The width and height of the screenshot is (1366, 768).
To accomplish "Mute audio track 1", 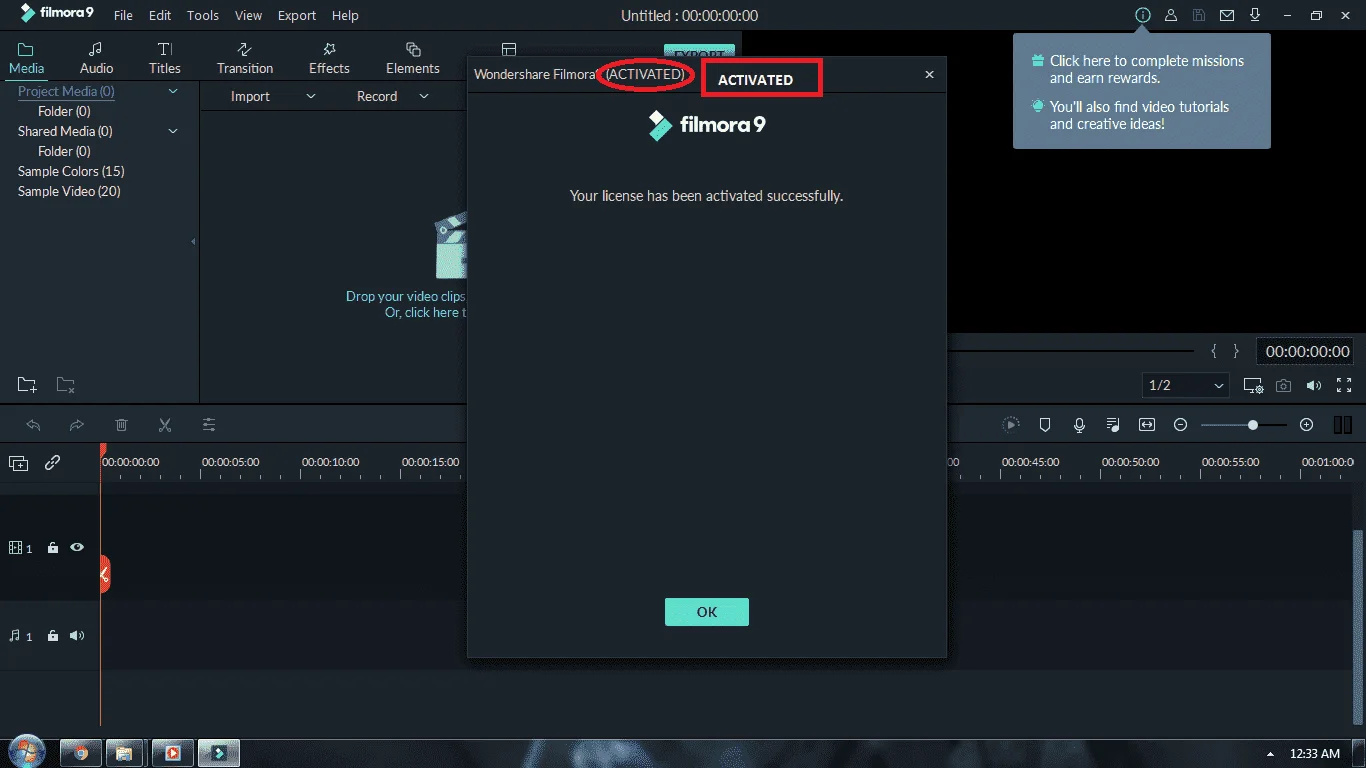I will (x=77, y=636).
